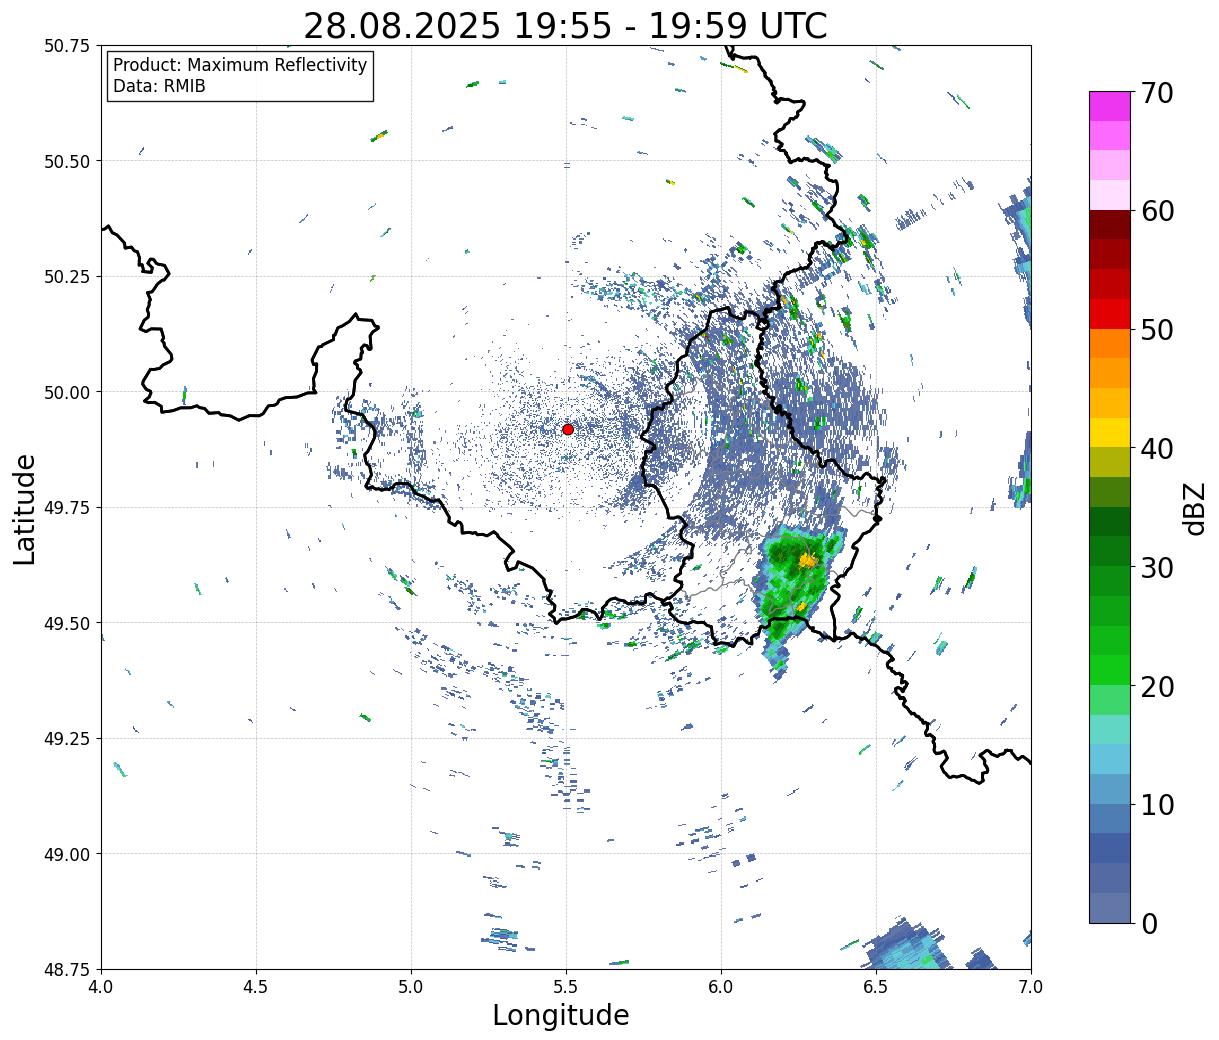Click the colorbar tick label '30'

point(1156,567)
